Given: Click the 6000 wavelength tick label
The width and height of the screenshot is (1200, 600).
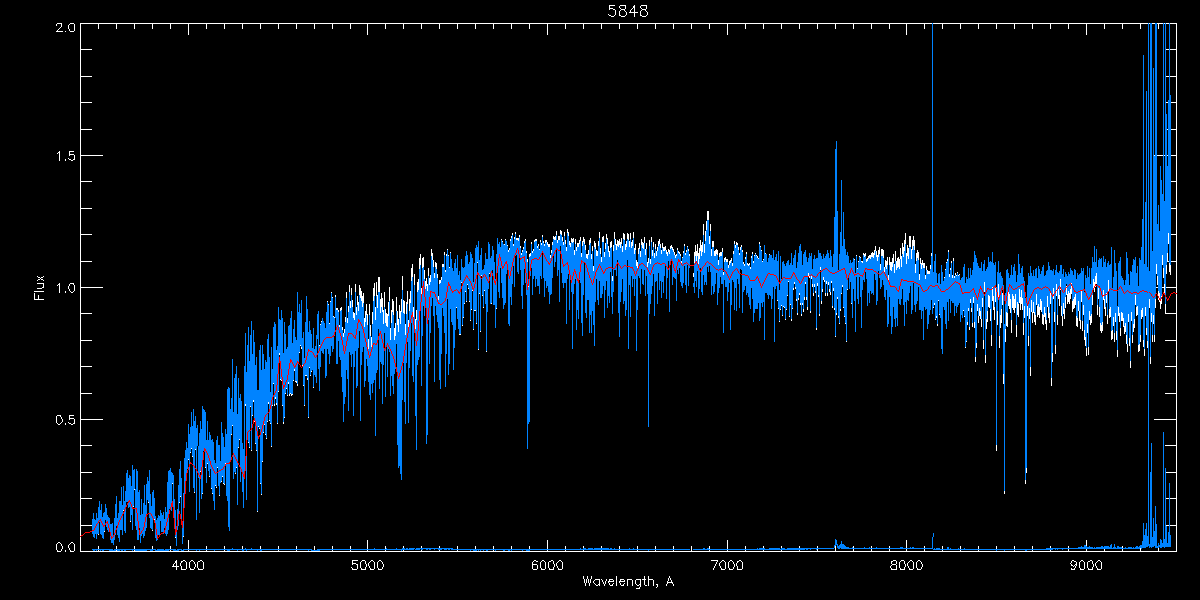Looking at the screenshot, I should point(547,565).
